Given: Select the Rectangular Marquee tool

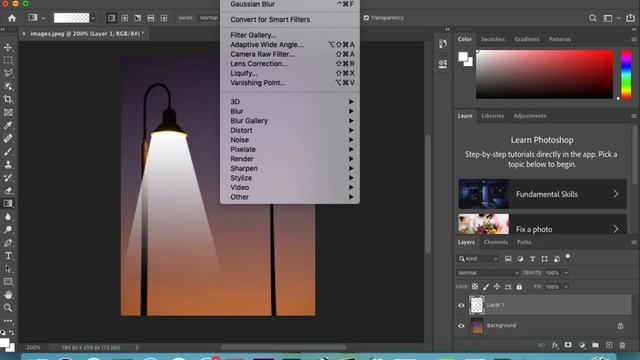Looking at the screenshot, I should coord(8,60).
